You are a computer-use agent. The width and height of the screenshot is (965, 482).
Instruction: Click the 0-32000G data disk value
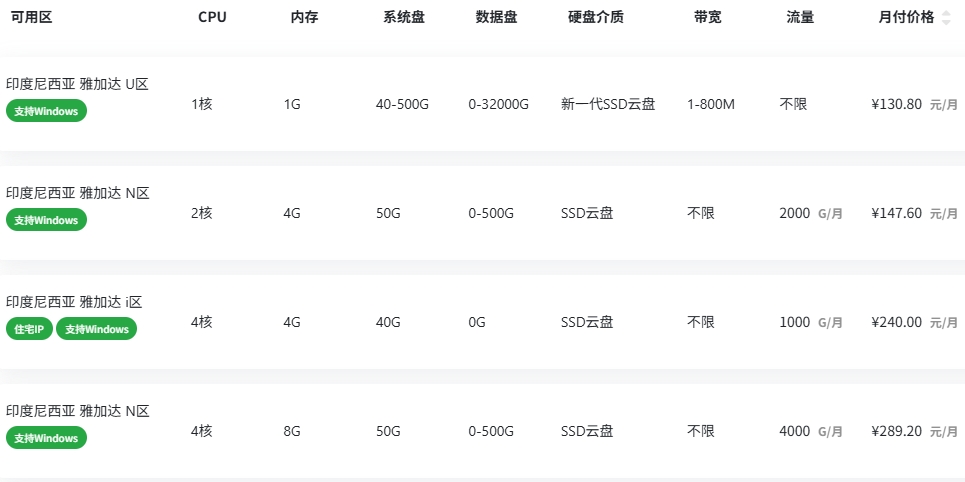click(498, 104)
